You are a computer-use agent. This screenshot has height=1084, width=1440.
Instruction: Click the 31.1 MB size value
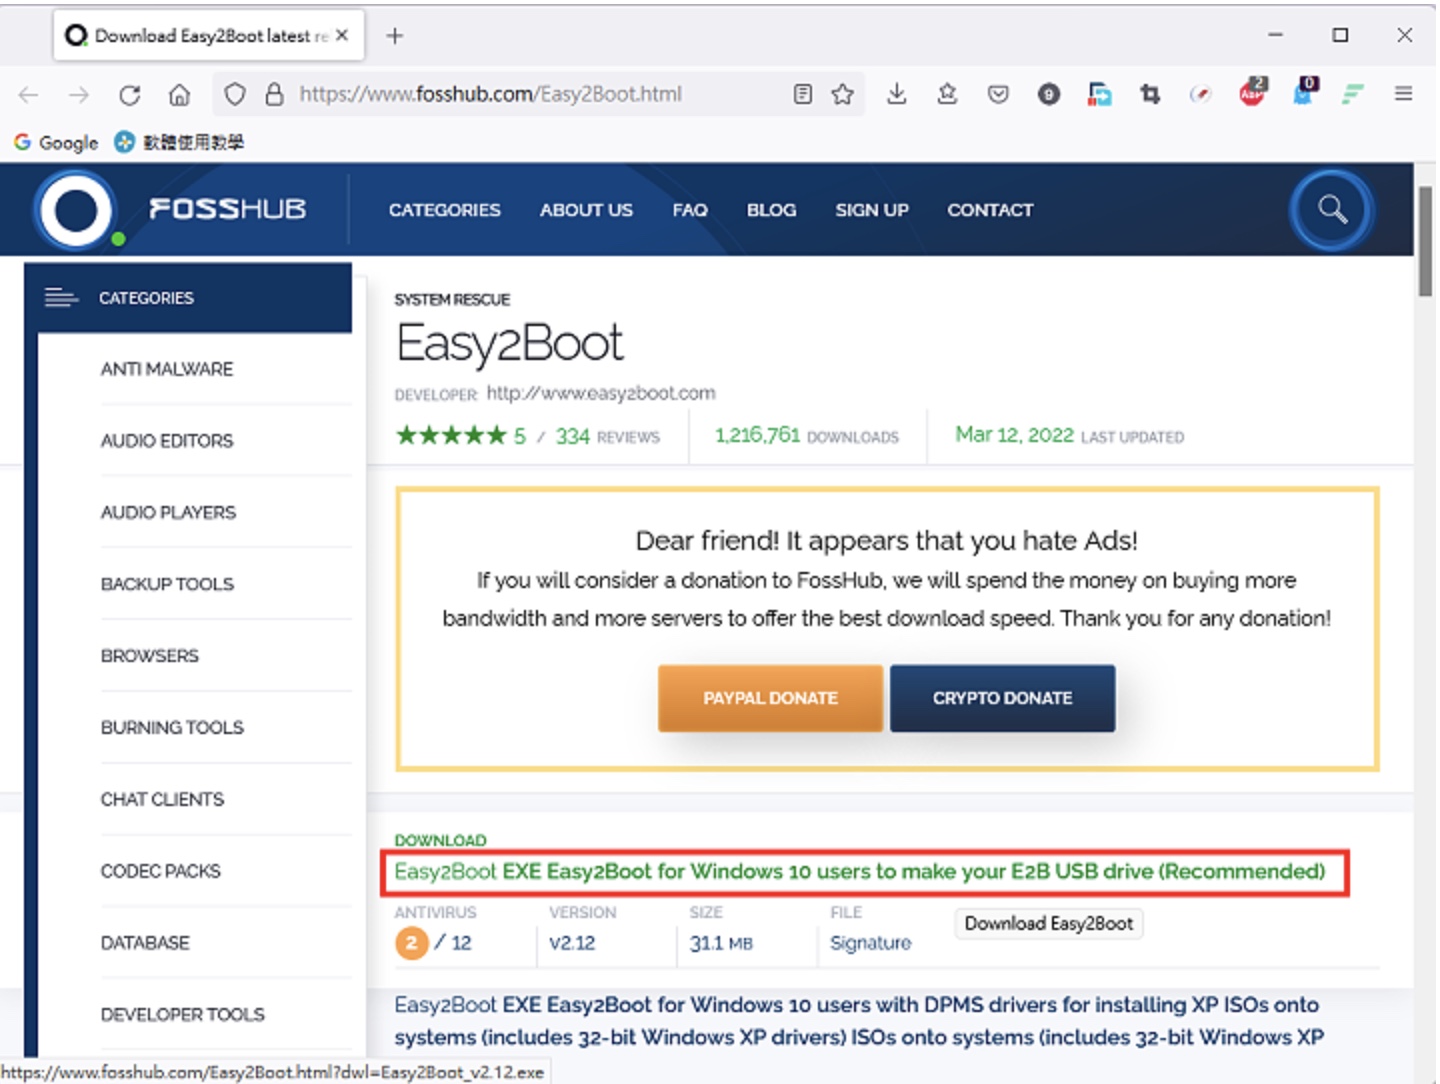[721, 943]
